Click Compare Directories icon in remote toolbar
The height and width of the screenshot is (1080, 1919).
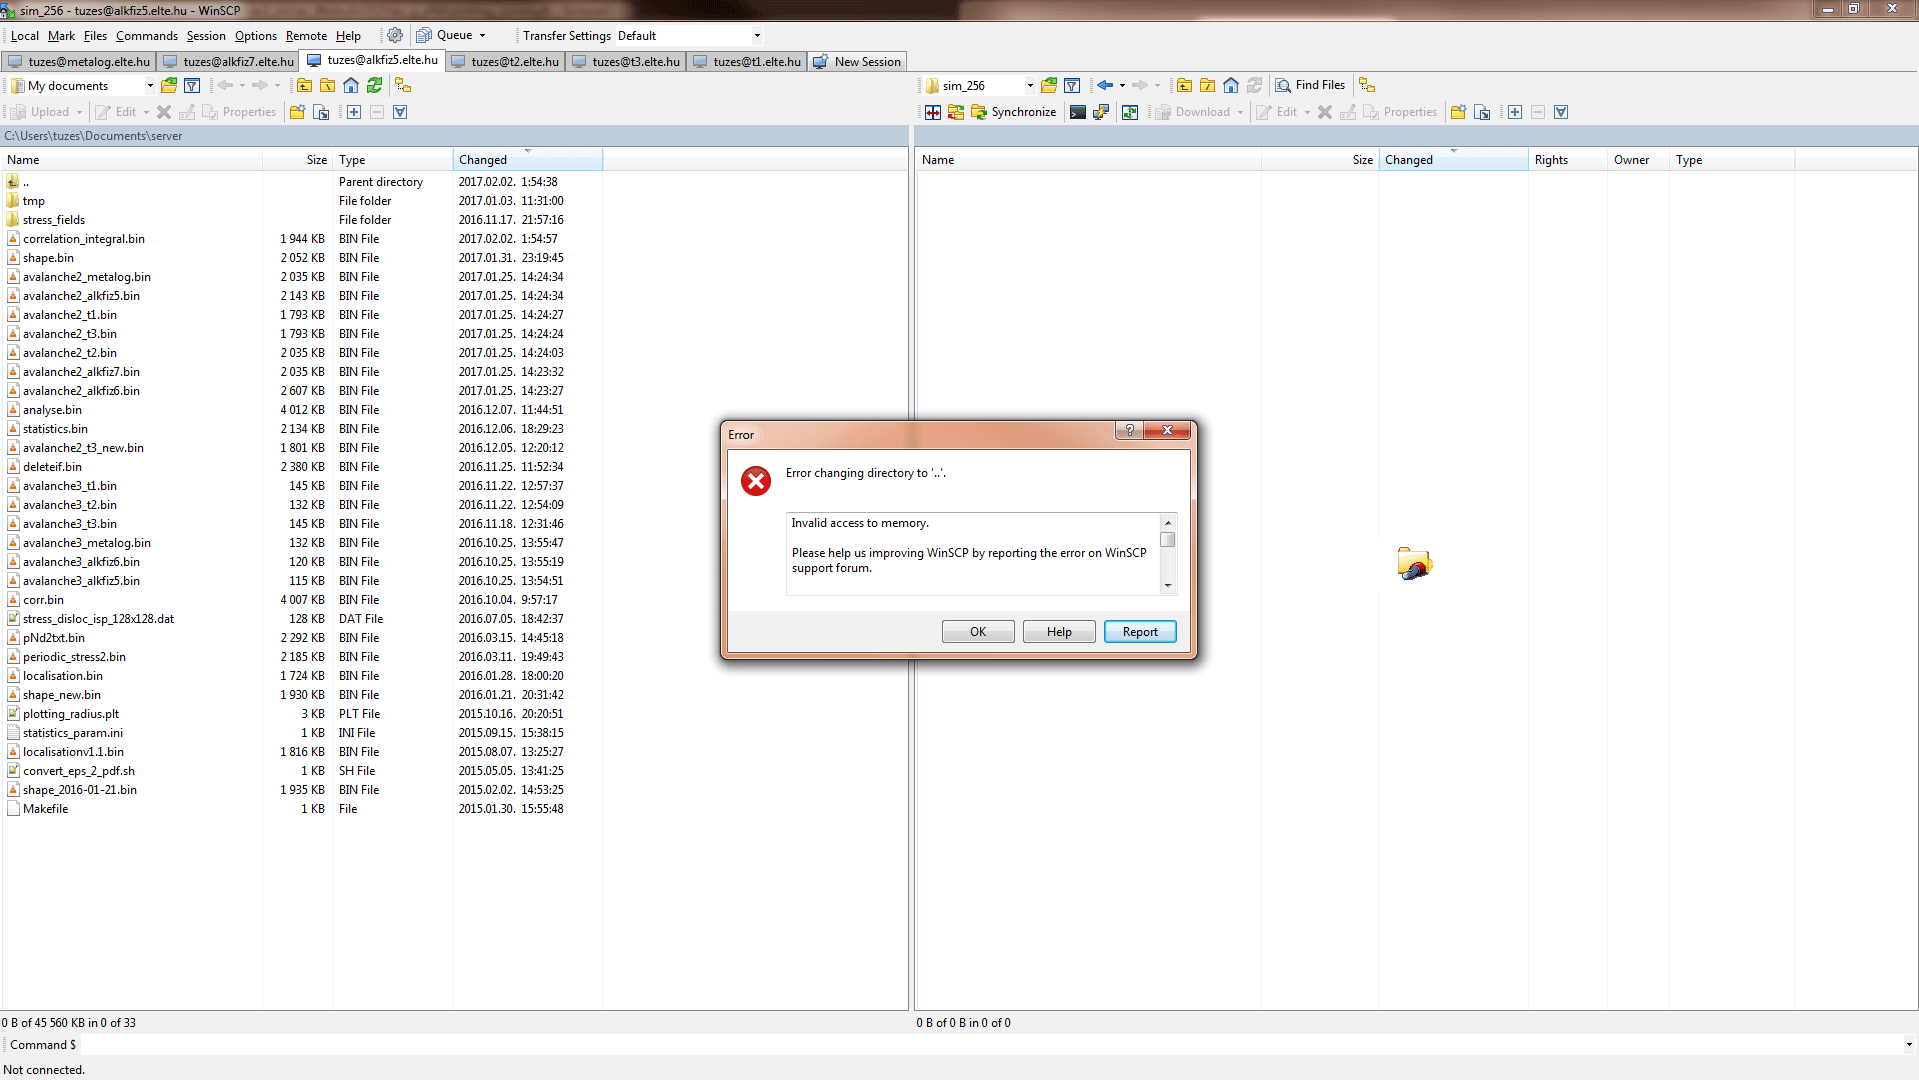coord(933,112)
